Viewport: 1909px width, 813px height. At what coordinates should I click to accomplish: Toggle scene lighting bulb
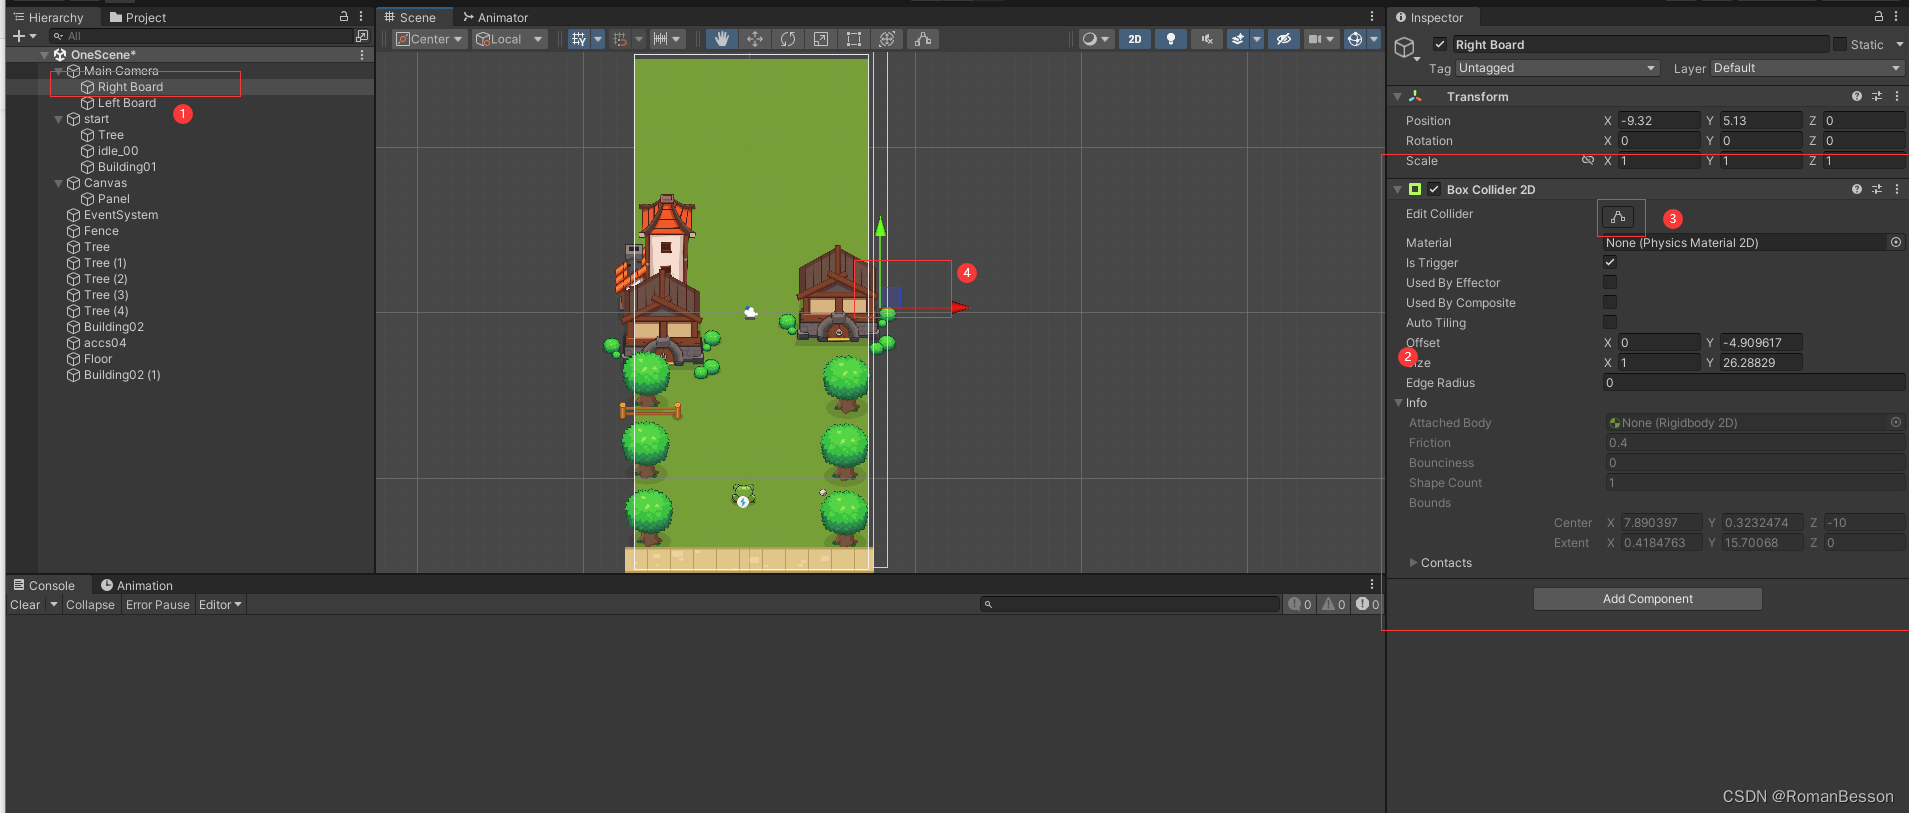tap(1171, 39)
